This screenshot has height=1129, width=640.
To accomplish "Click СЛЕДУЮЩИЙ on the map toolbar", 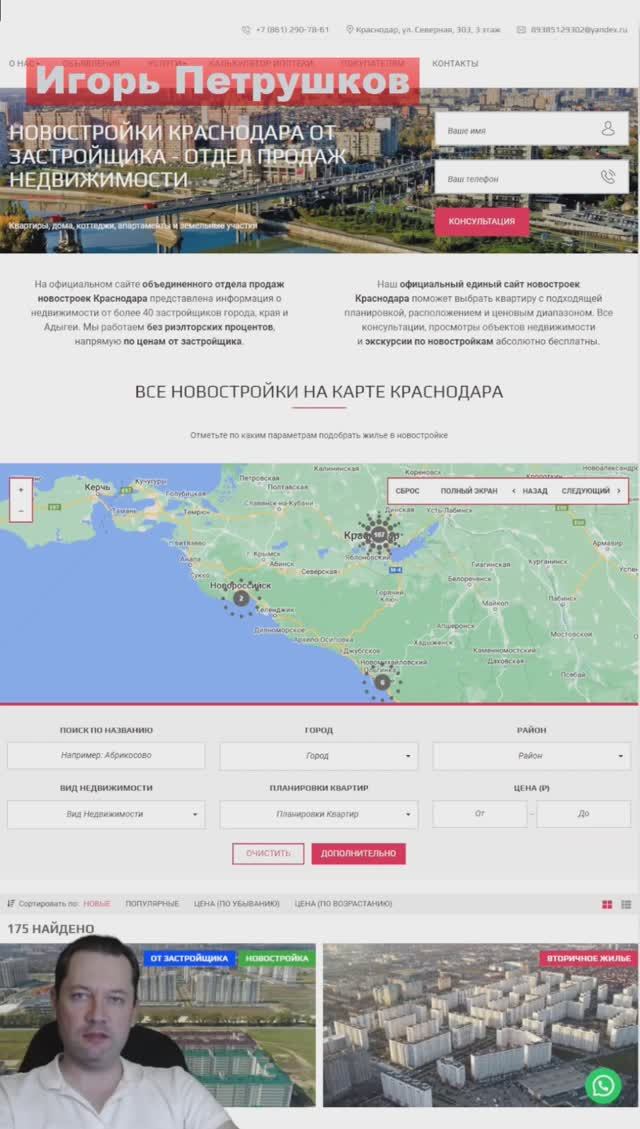I will (585, 491).
